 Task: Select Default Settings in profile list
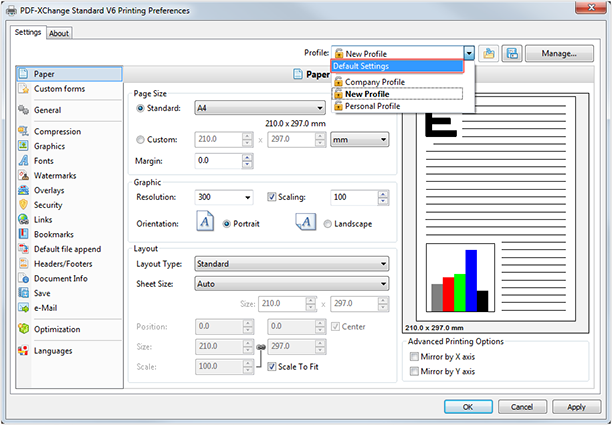tap(397, 66)
